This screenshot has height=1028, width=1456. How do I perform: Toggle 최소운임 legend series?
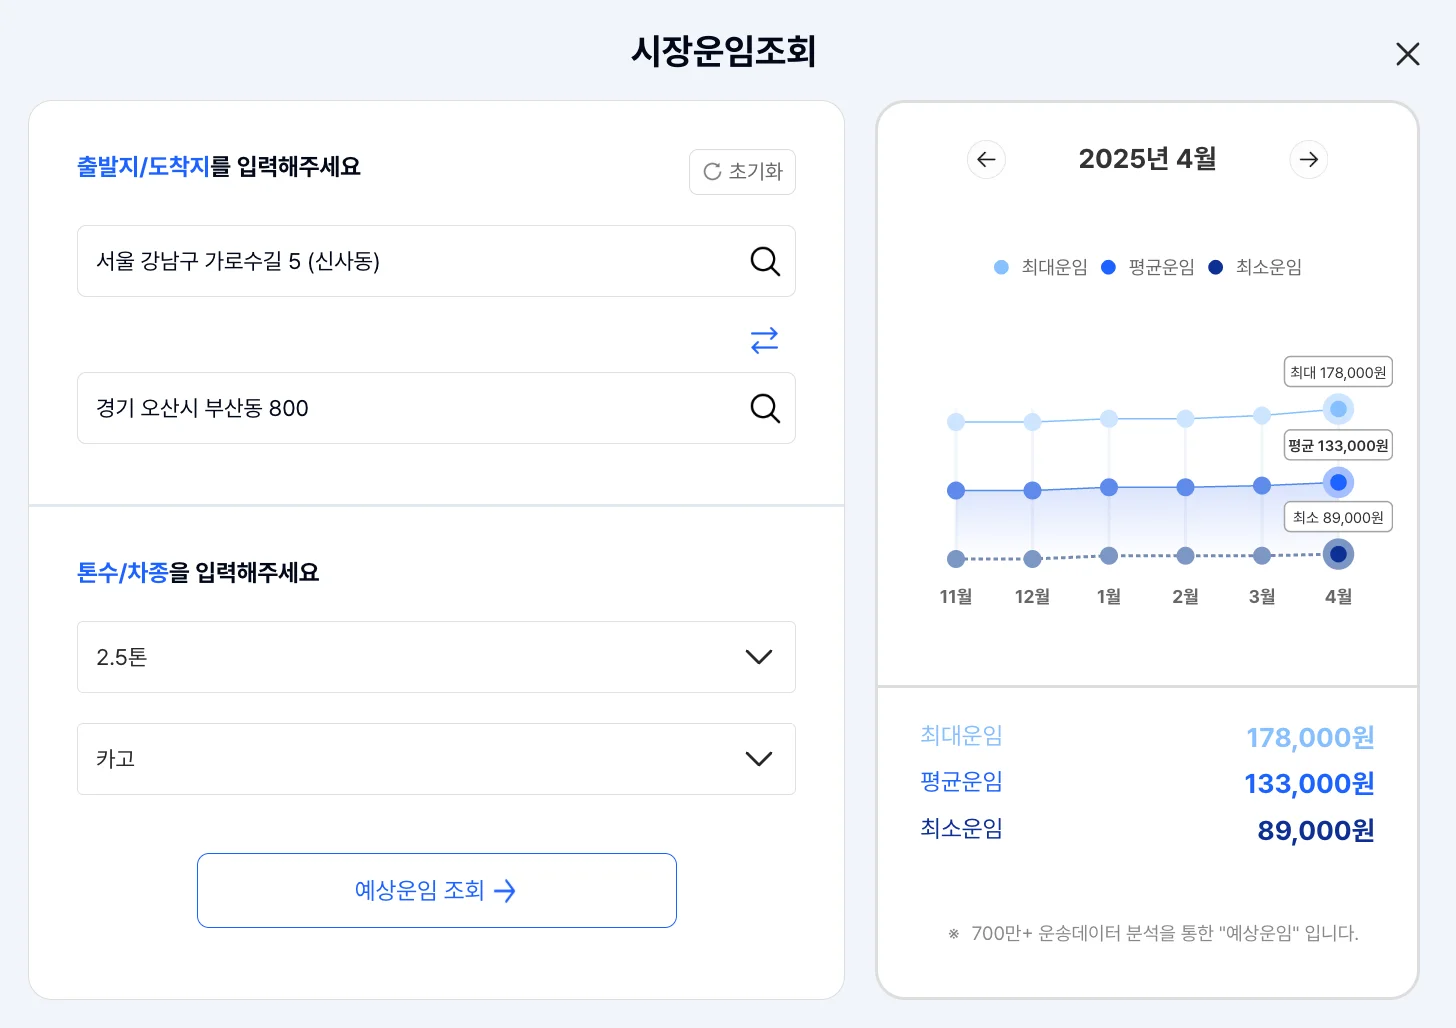coord(1256,267)
